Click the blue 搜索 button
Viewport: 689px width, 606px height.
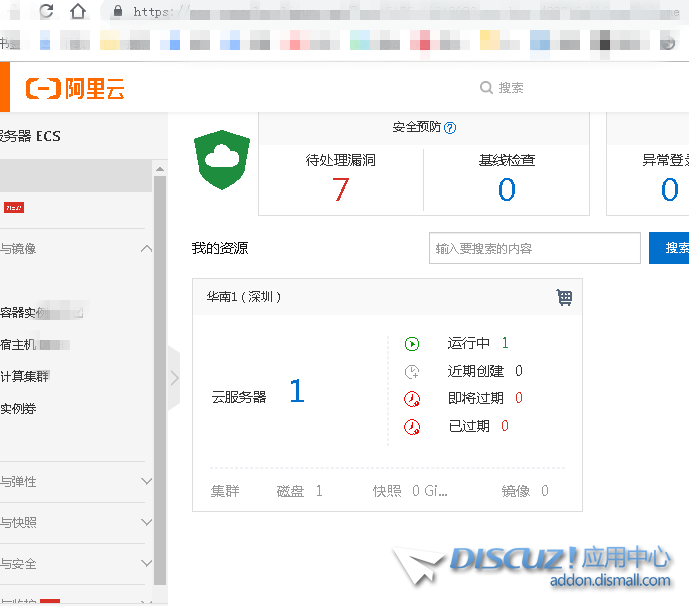coord(670,248)
